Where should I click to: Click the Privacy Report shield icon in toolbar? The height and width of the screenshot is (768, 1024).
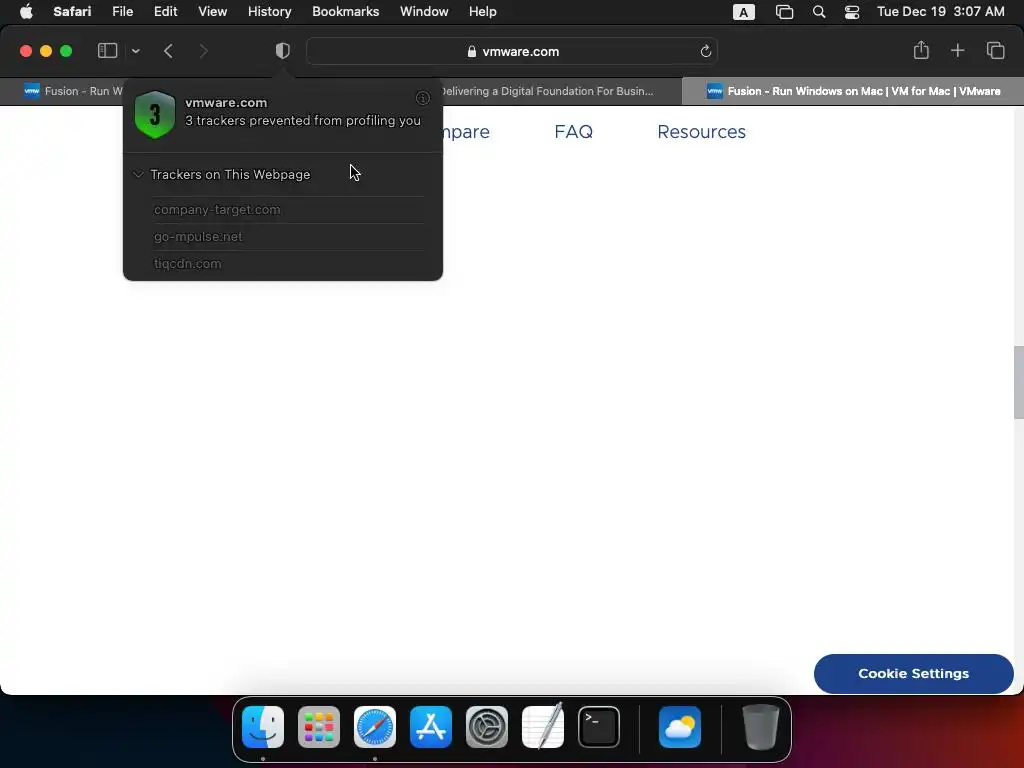pyautogui.click(x=282, y=51)
